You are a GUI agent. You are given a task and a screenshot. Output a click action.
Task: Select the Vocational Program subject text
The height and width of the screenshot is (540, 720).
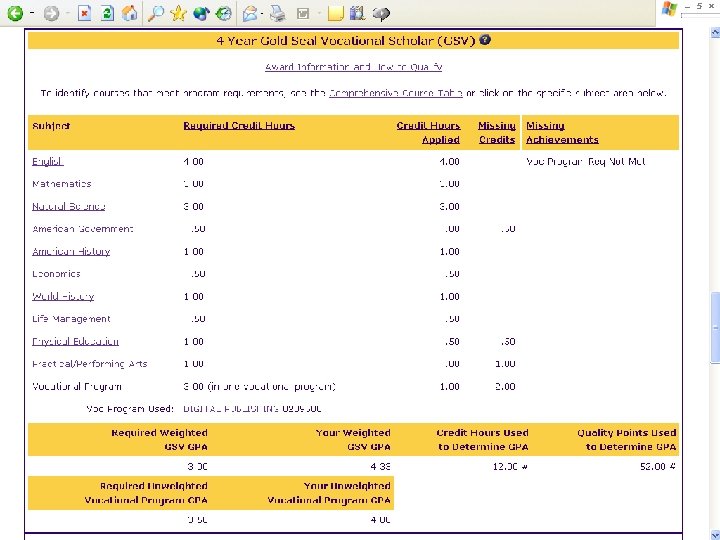tap(77, 386)
